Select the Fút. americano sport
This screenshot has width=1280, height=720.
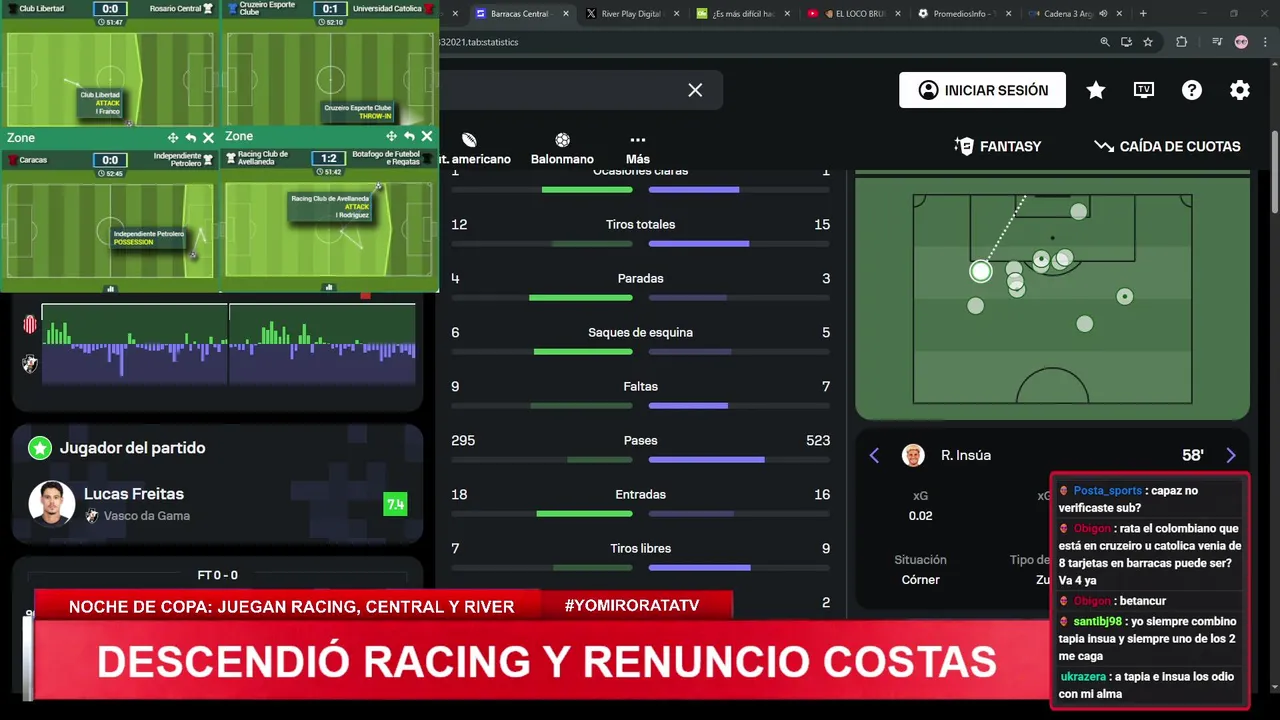474,149
